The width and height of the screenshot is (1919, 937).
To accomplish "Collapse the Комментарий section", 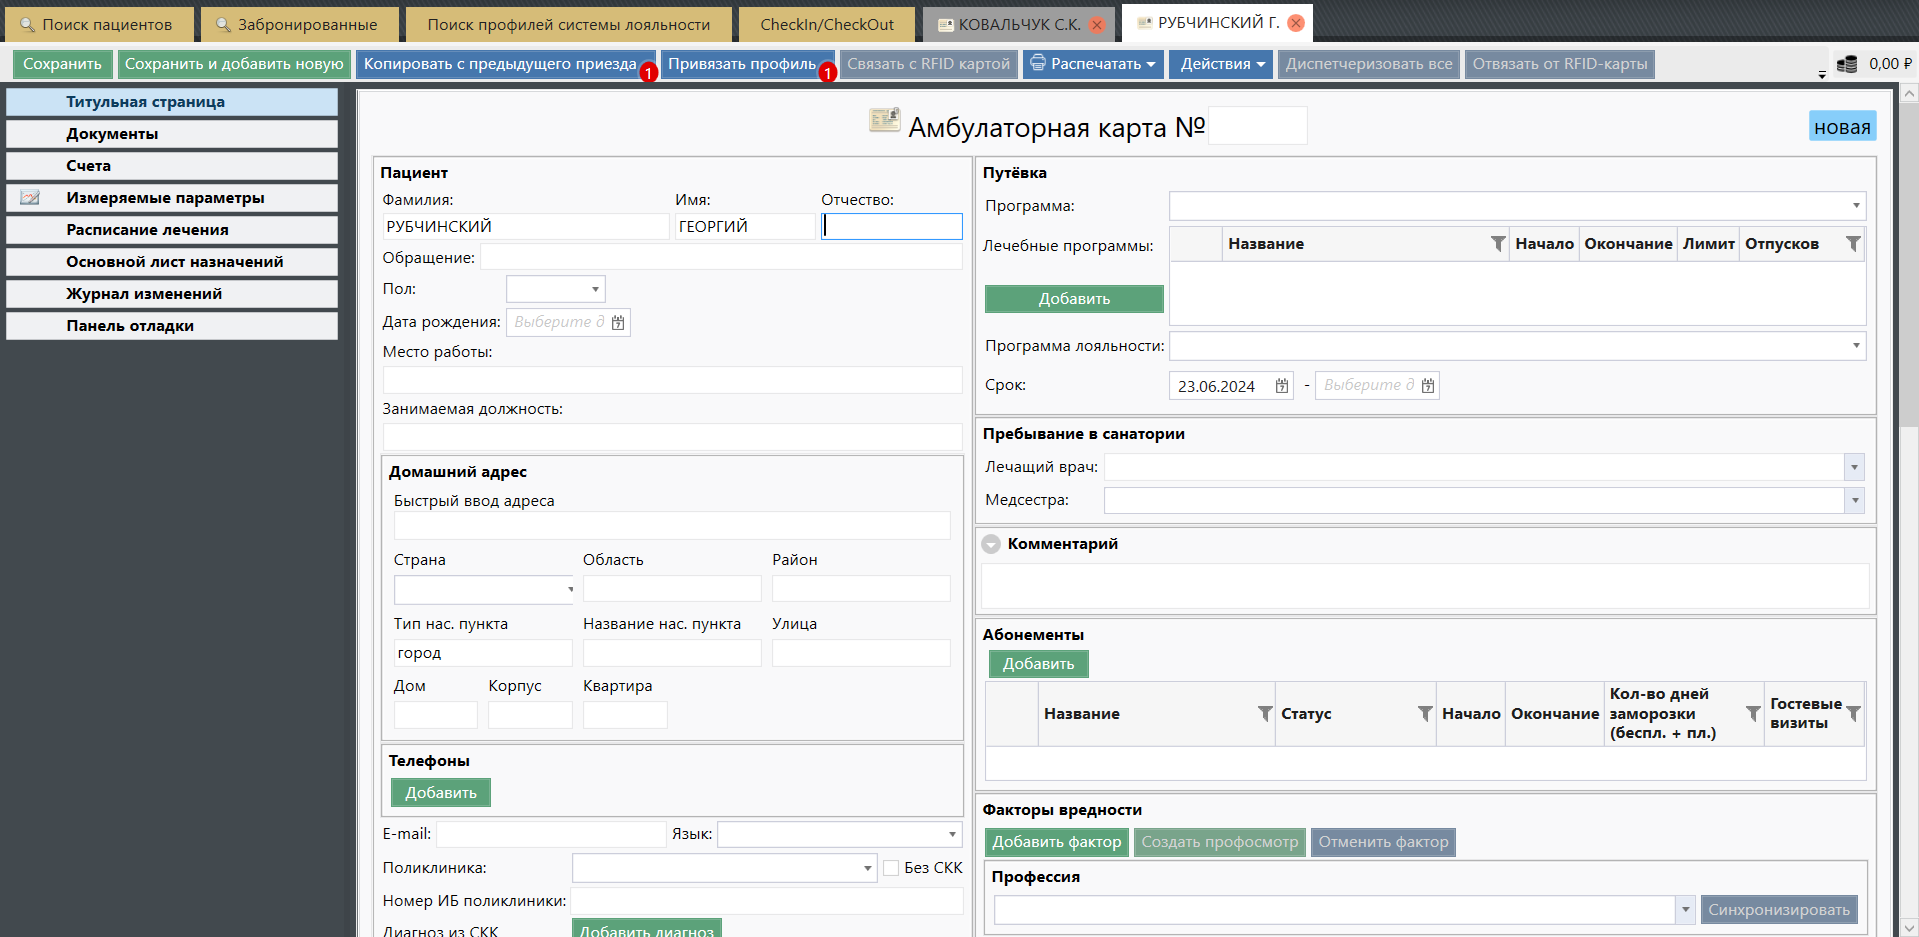I will point(991,544).
